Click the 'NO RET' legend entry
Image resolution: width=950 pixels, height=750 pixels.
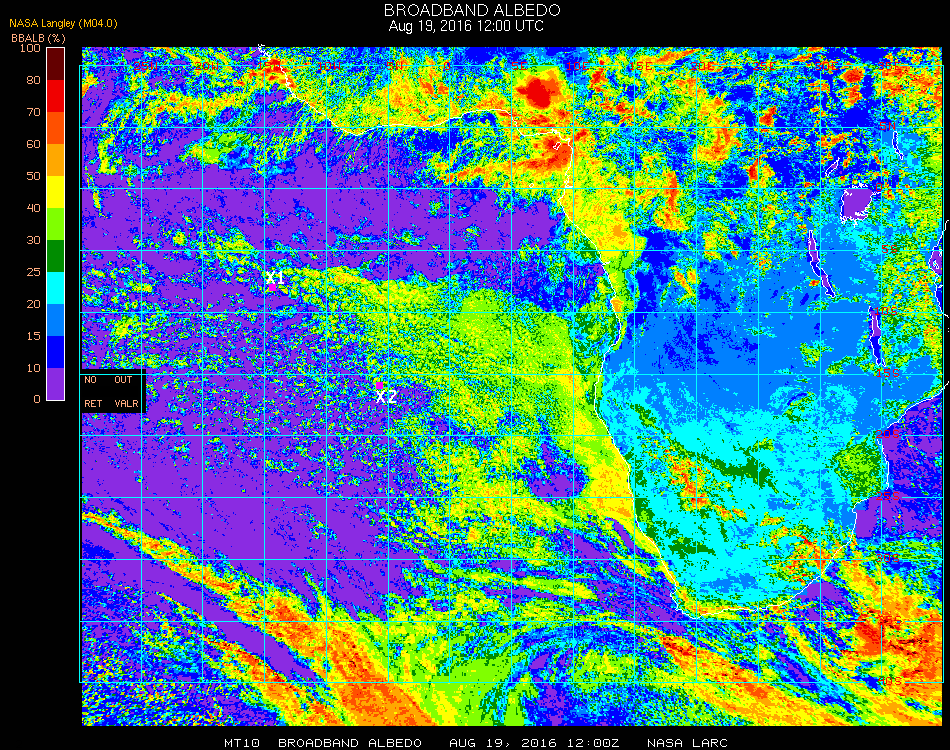(92, 391)
